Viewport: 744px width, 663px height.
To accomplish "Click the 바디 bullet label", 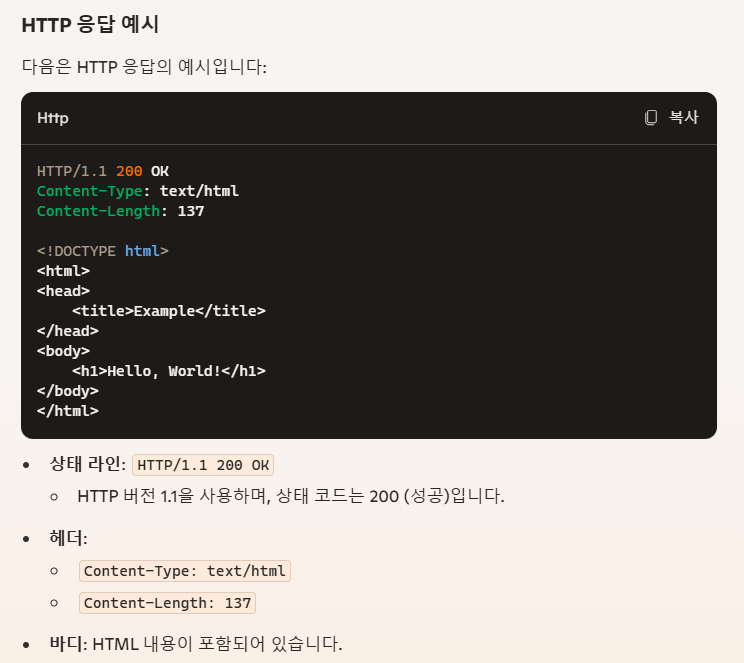I will 68,644.
